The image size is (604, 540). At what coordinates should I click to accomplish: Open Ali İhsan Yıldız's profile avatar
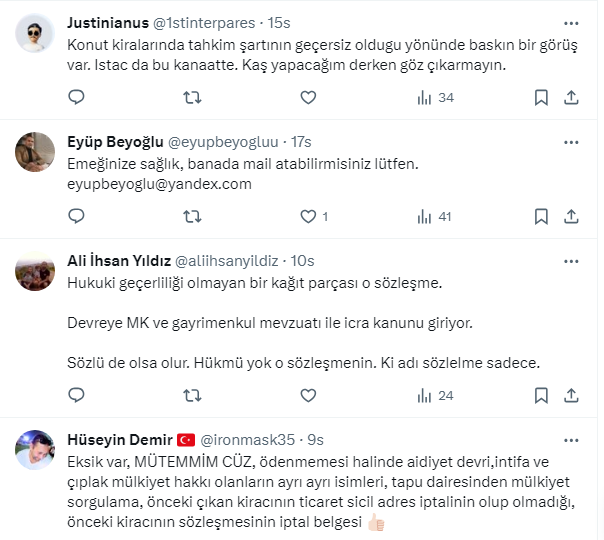pyautogui.click(x=35, y=271)
